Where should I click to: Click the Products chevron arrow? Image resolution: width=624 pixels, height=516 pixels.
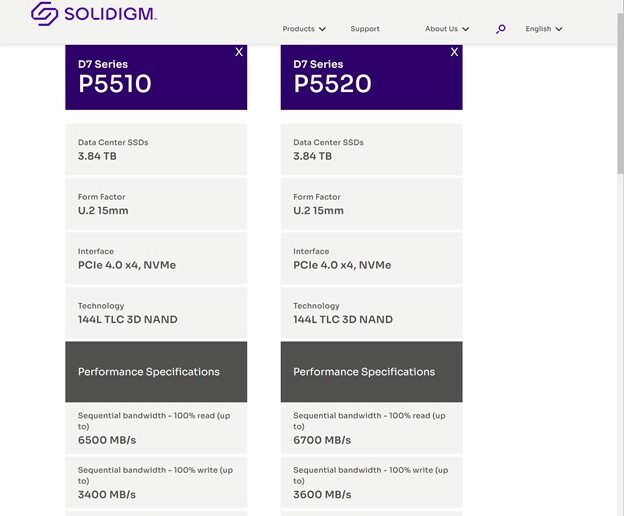click(322, 29)
